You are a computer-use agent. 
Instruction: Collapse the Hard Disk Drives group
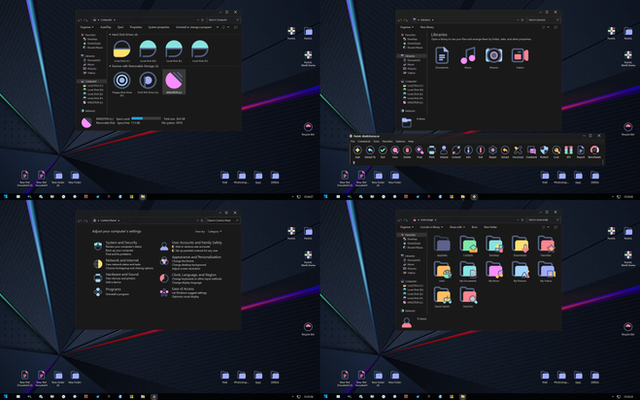(x=110, y=35)
